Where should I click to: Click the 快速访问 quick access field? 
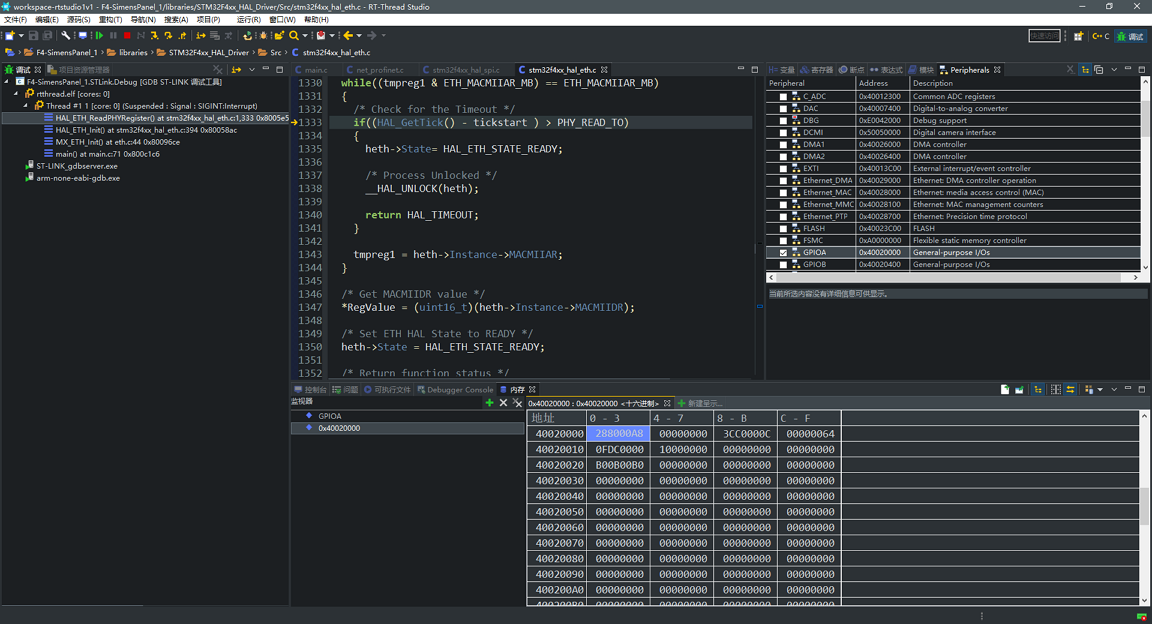[x=1044, y=36]
